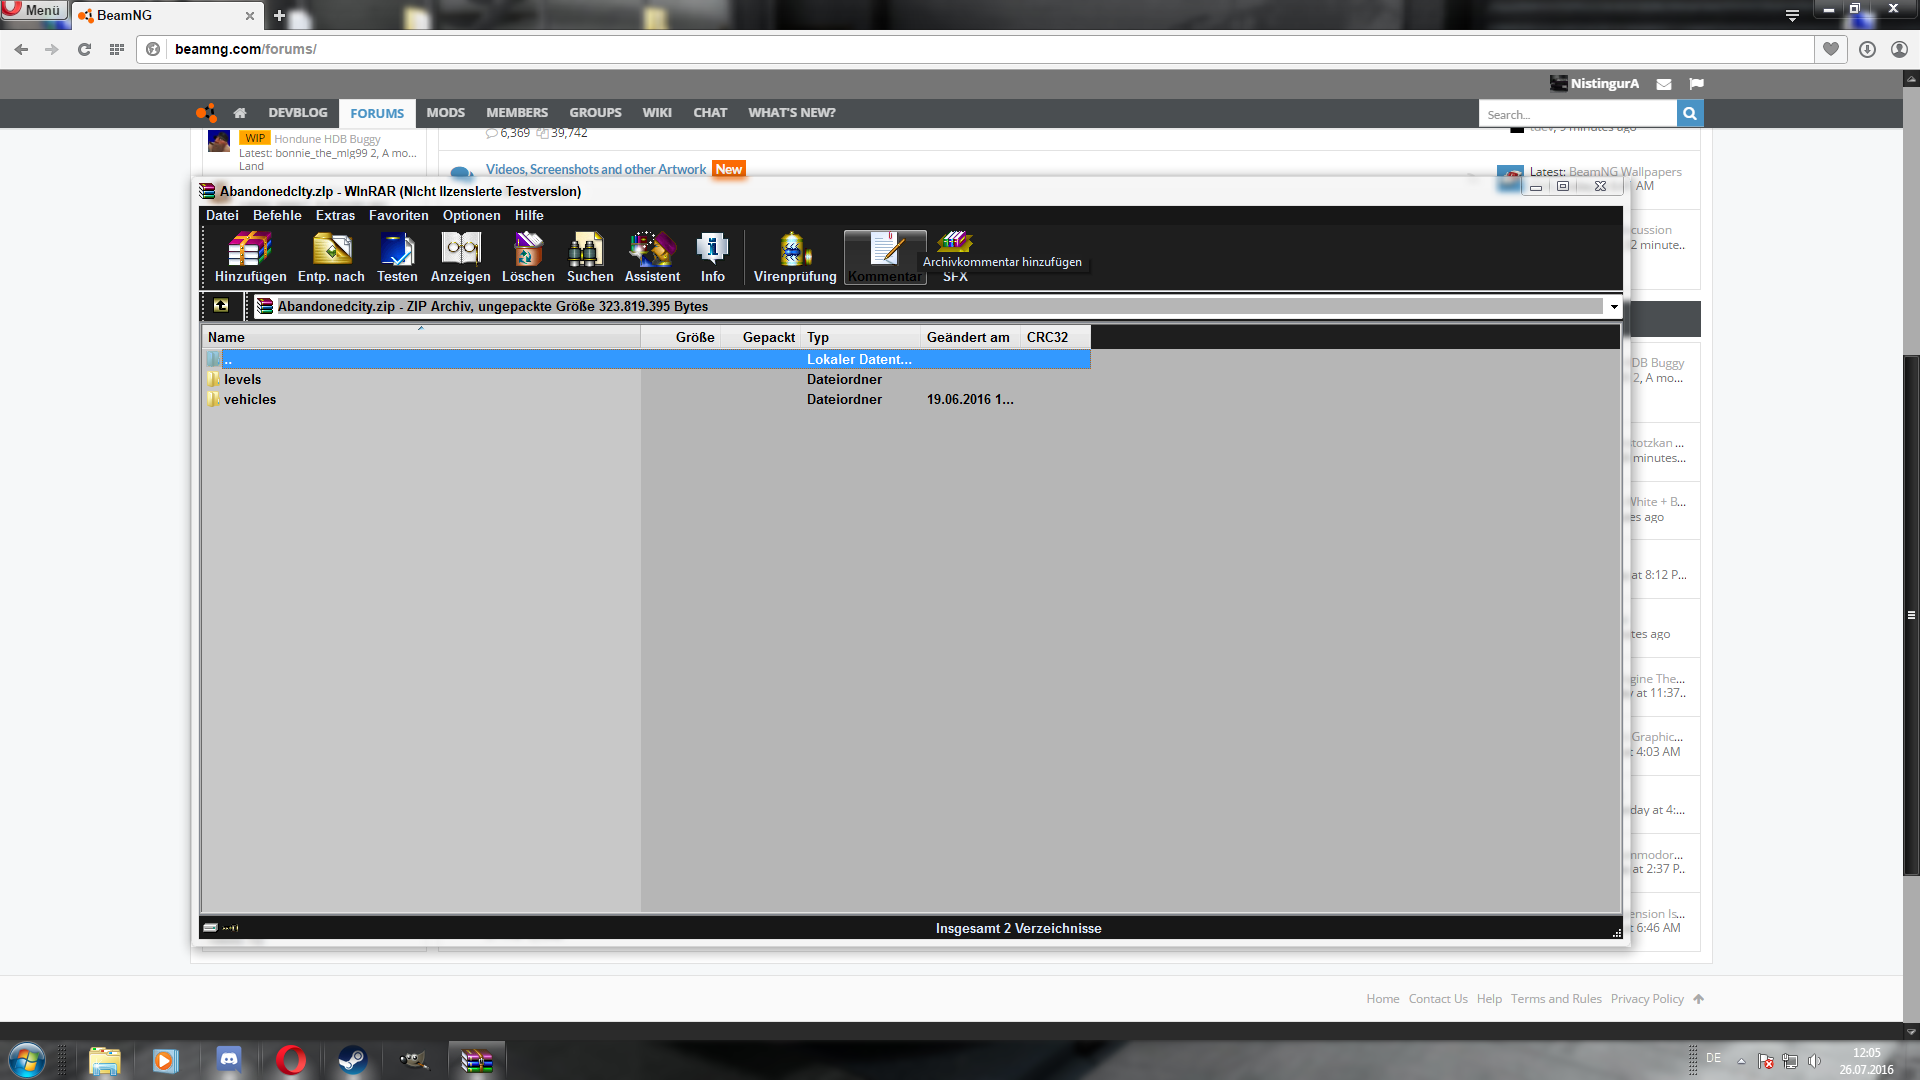Open the browser speed dial grid icon
This screenshot has width=1920, height=1080.
tap(117, 49)
